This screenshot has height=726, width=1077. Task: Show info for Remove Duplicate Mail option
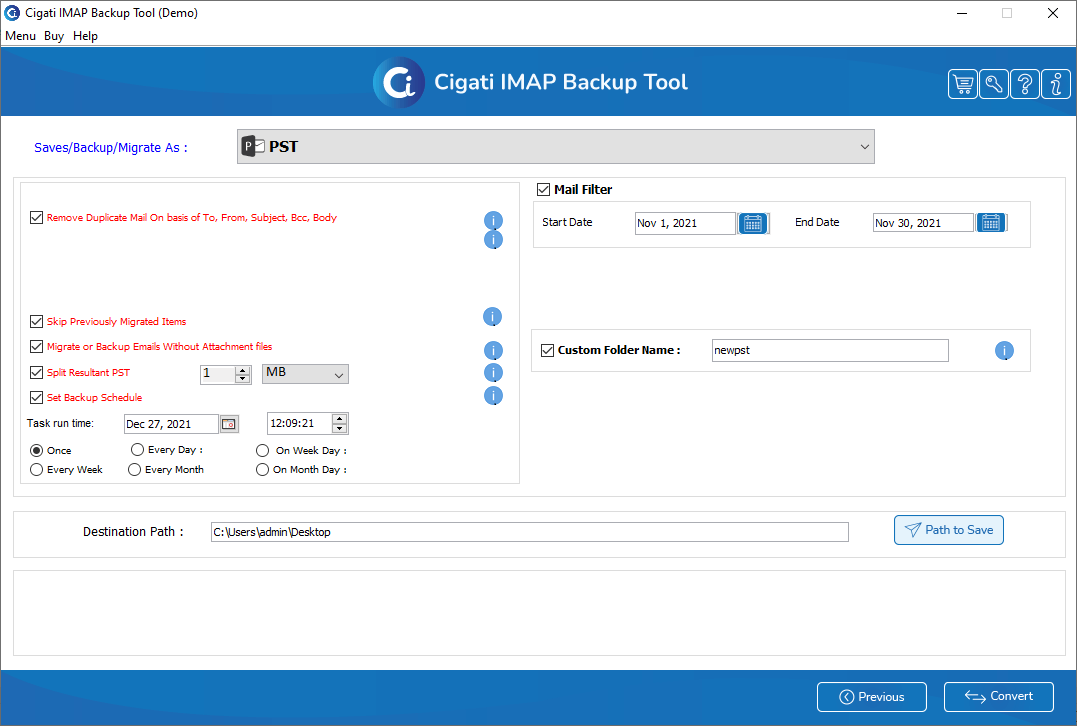point(493,220)
